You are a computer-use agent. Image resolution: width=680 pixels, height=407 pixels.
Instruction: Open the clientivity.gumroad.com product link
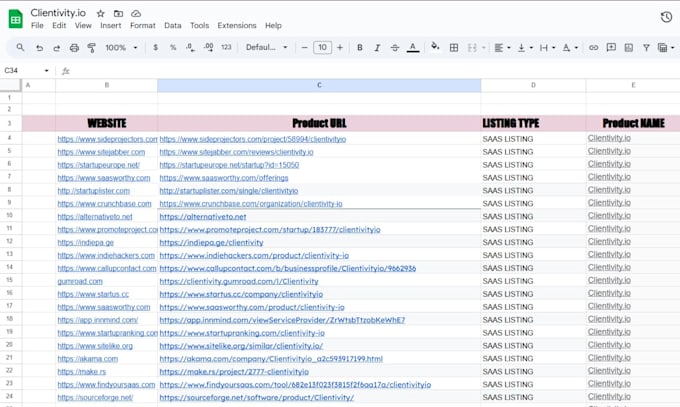239,281
